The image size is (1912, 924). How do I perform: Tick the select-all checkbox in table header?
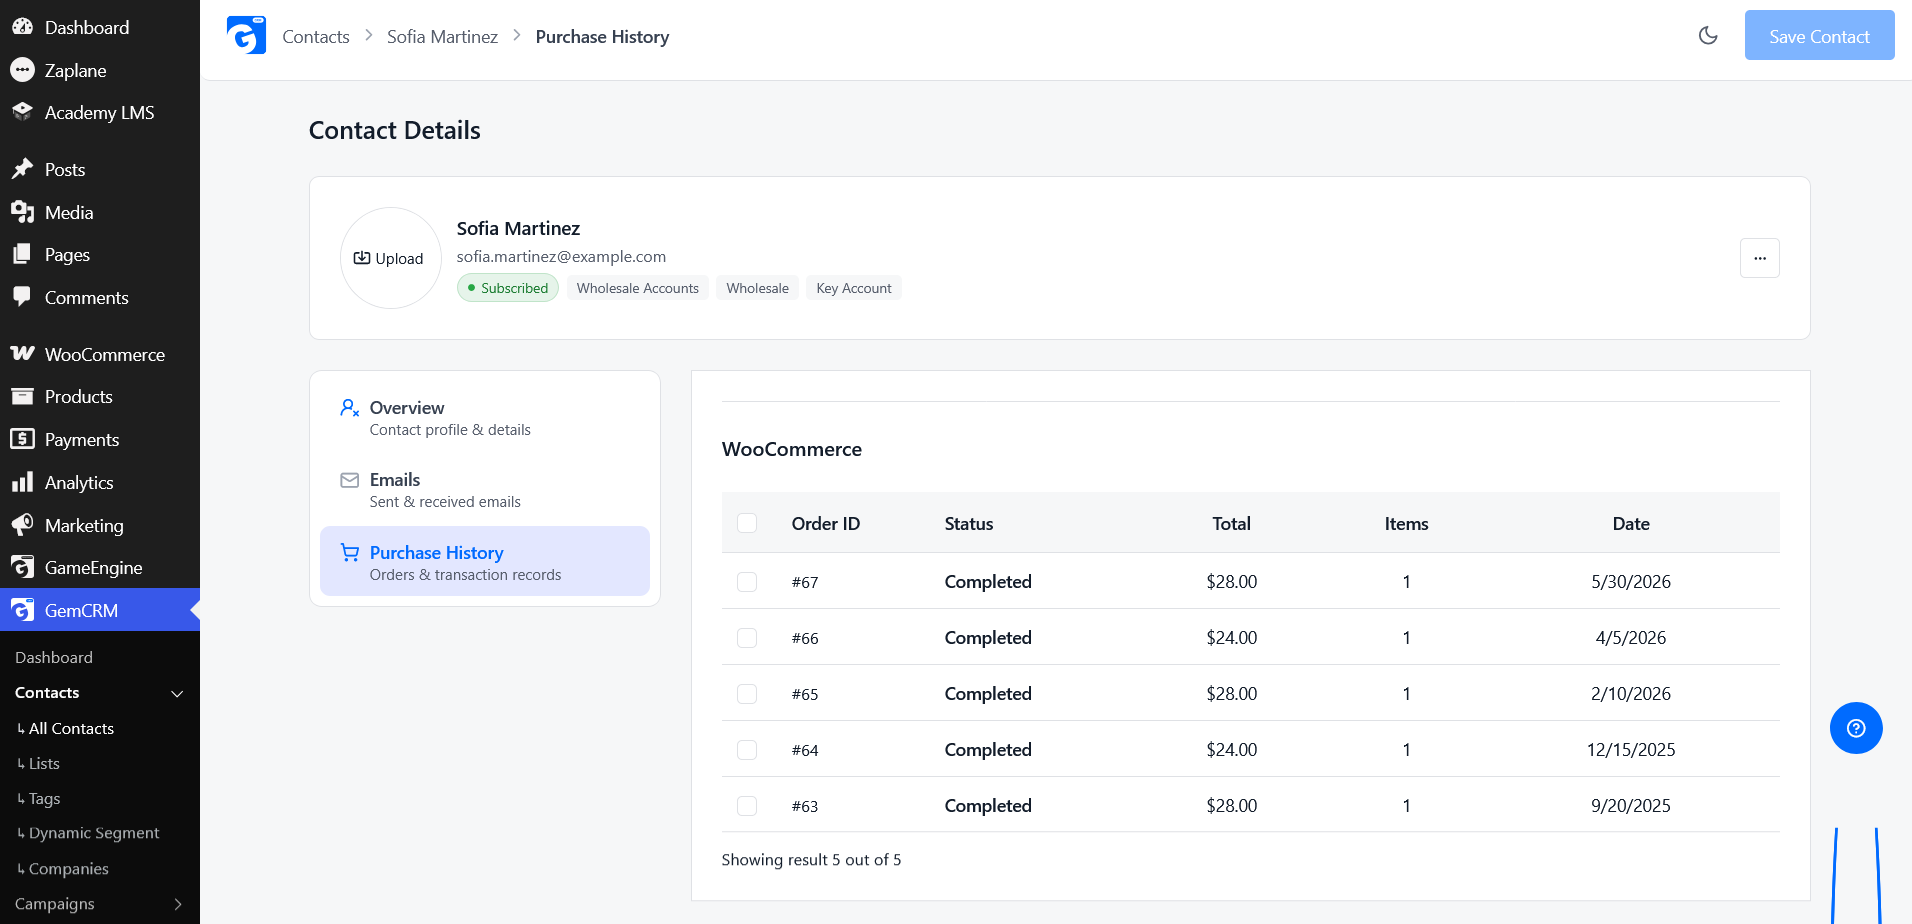tap(747, 523)
